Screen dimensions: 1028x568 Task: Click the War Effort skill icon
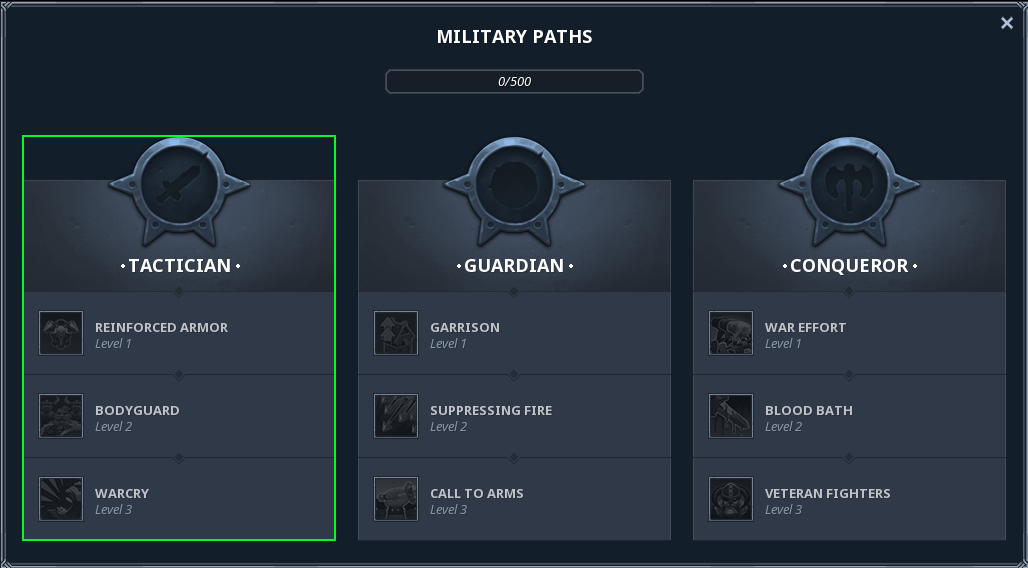point(731,333)
